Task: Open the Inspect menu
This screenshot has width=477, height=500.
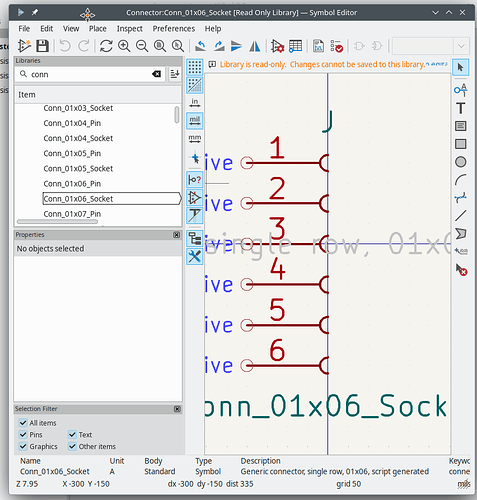Action: [x=130, y=29]
